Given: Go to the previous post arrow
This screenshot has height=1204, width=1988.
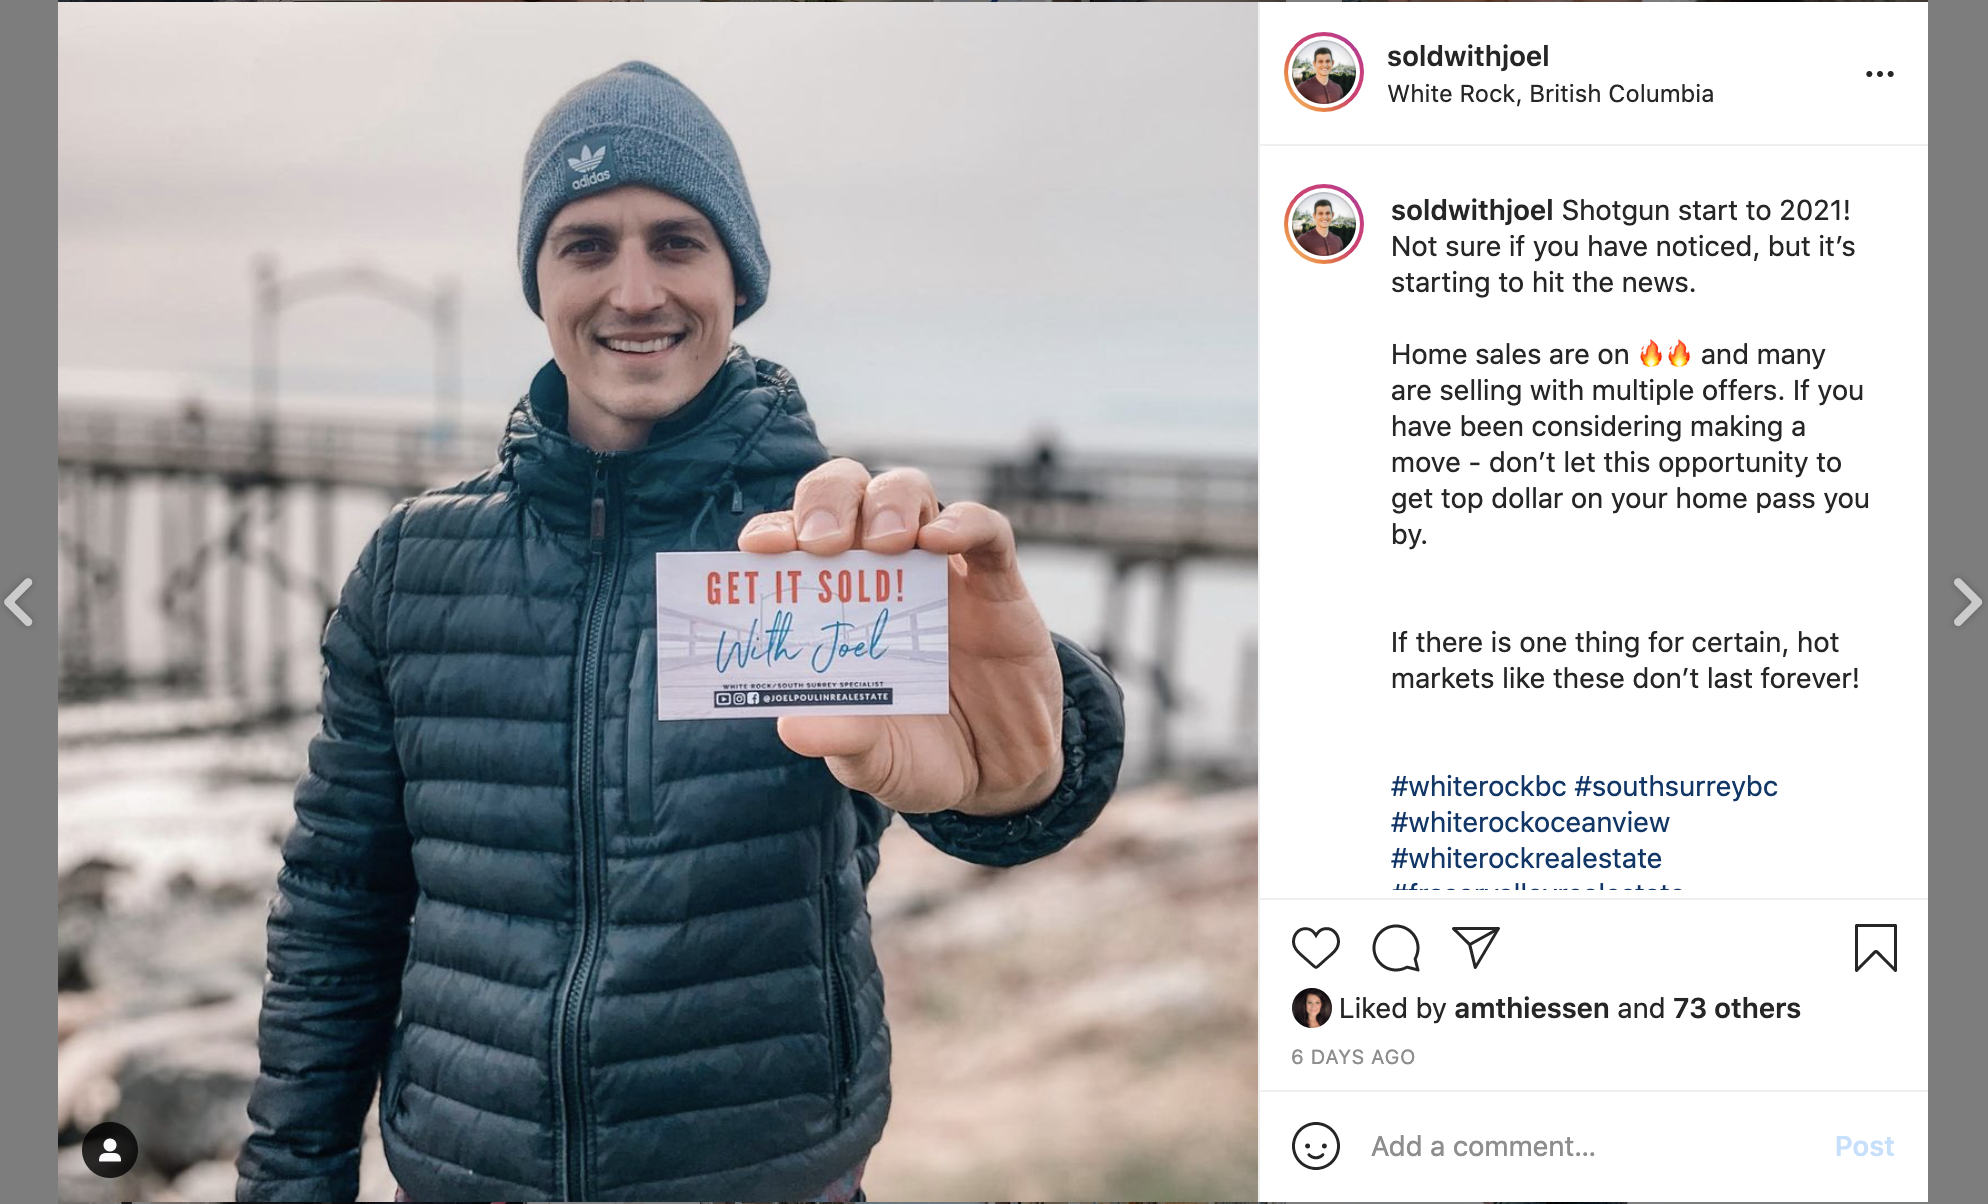Looking at the screenshot, I should pyautogui.click(x=19, y=602).
